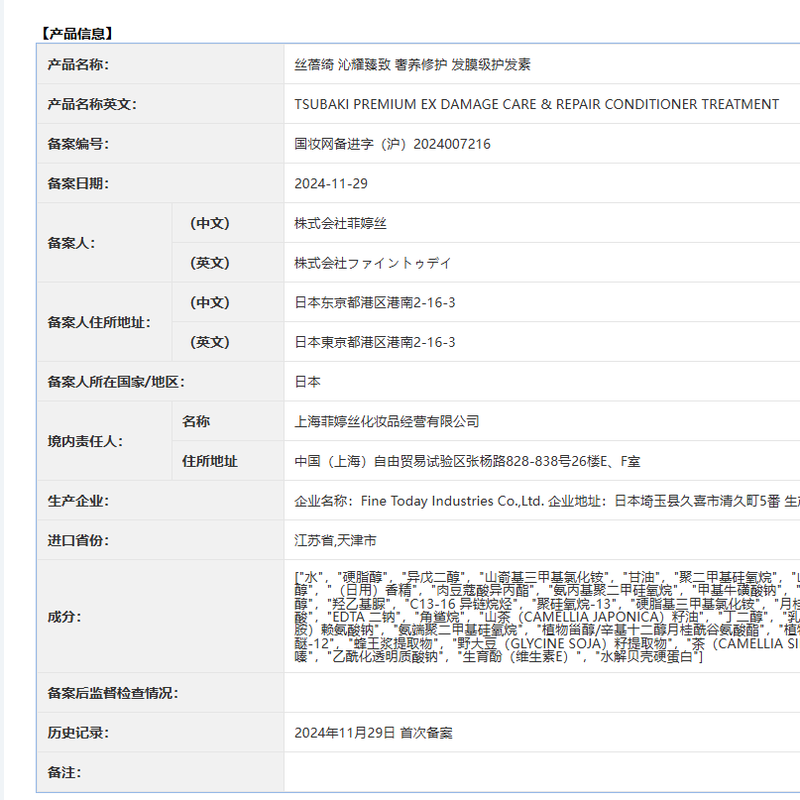Click the filing date 2024-11-29
Screen dimensions: 800x800
(x=331, y=183)
